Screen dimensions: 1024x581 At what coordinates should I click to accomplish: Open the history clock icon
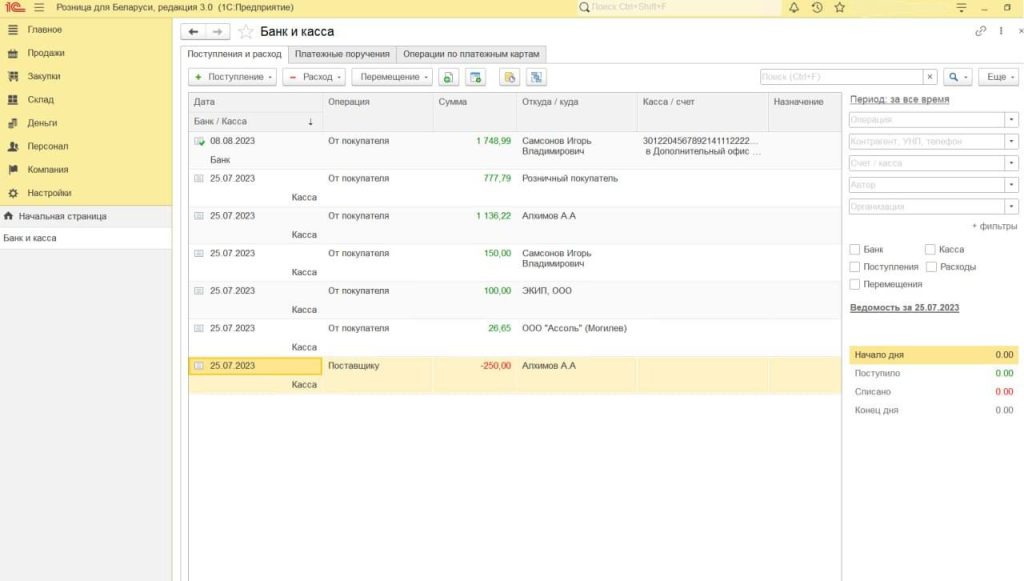click(x=817, y=7)
